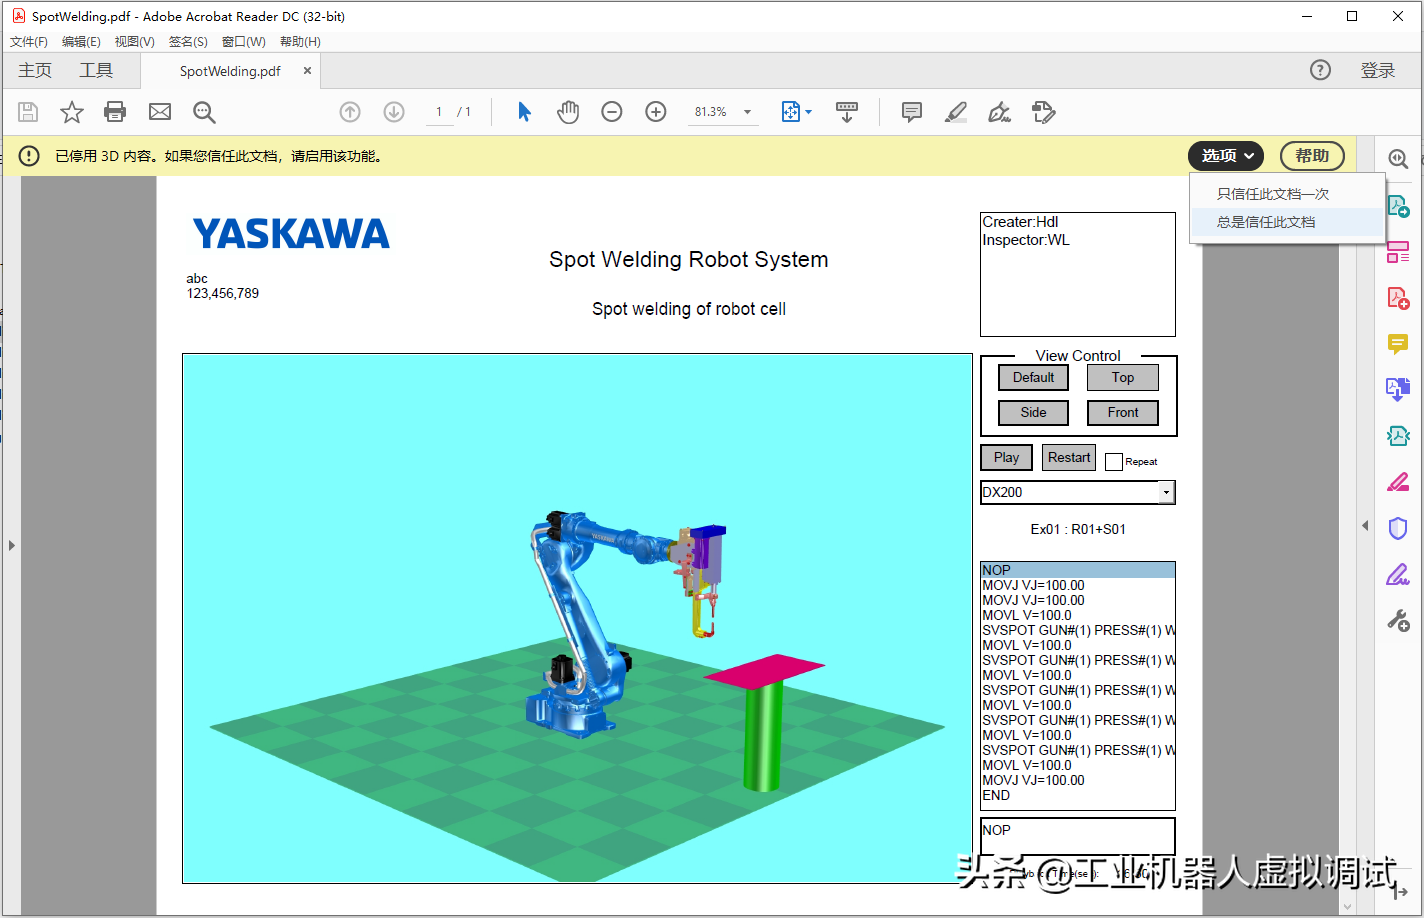Add a comment with the speech bubble icon

[x=912, y=112]
